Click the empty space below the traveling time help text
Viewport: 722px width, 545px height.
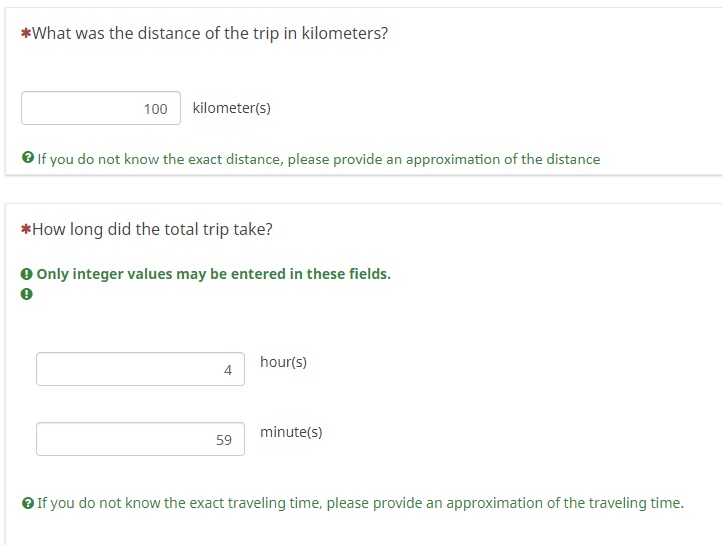(360, 530)
